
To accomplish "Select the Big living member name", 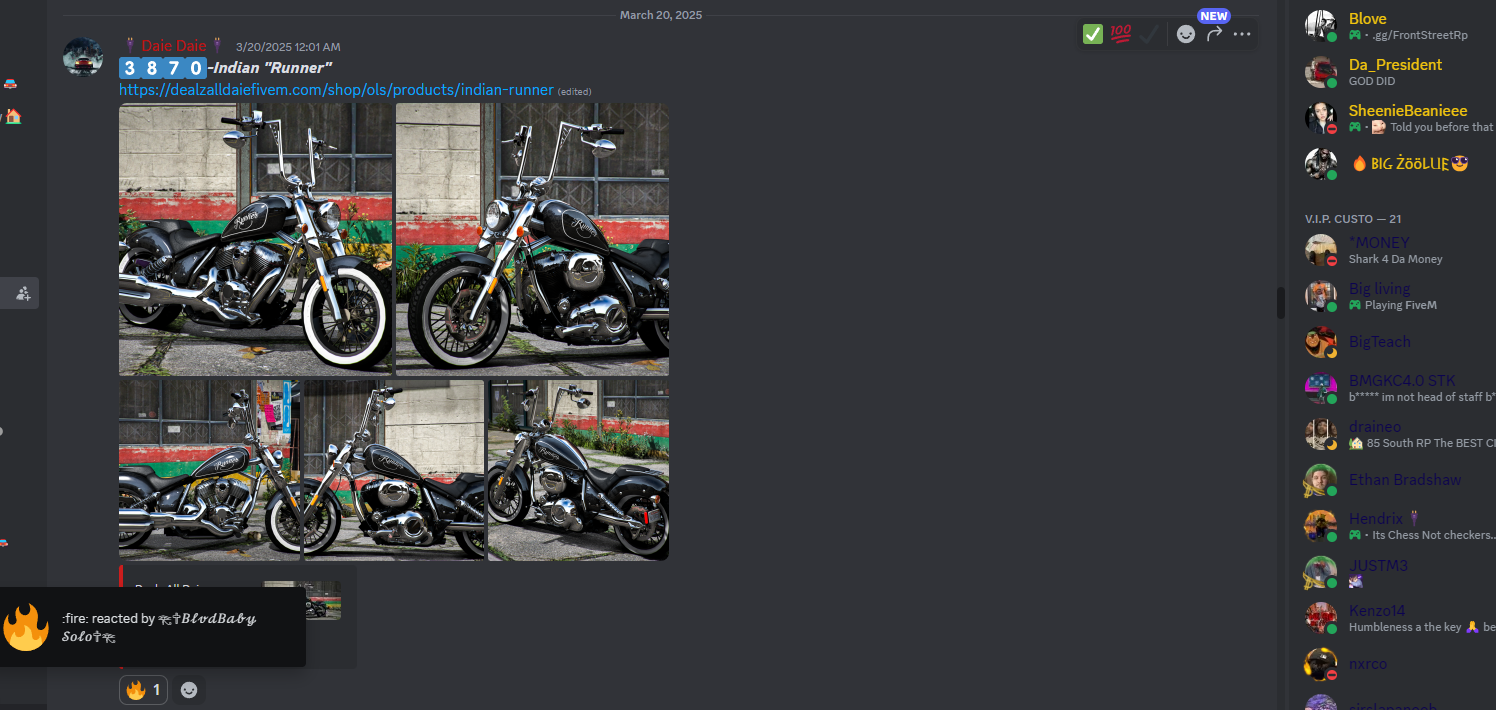I will pos(1379,288).
